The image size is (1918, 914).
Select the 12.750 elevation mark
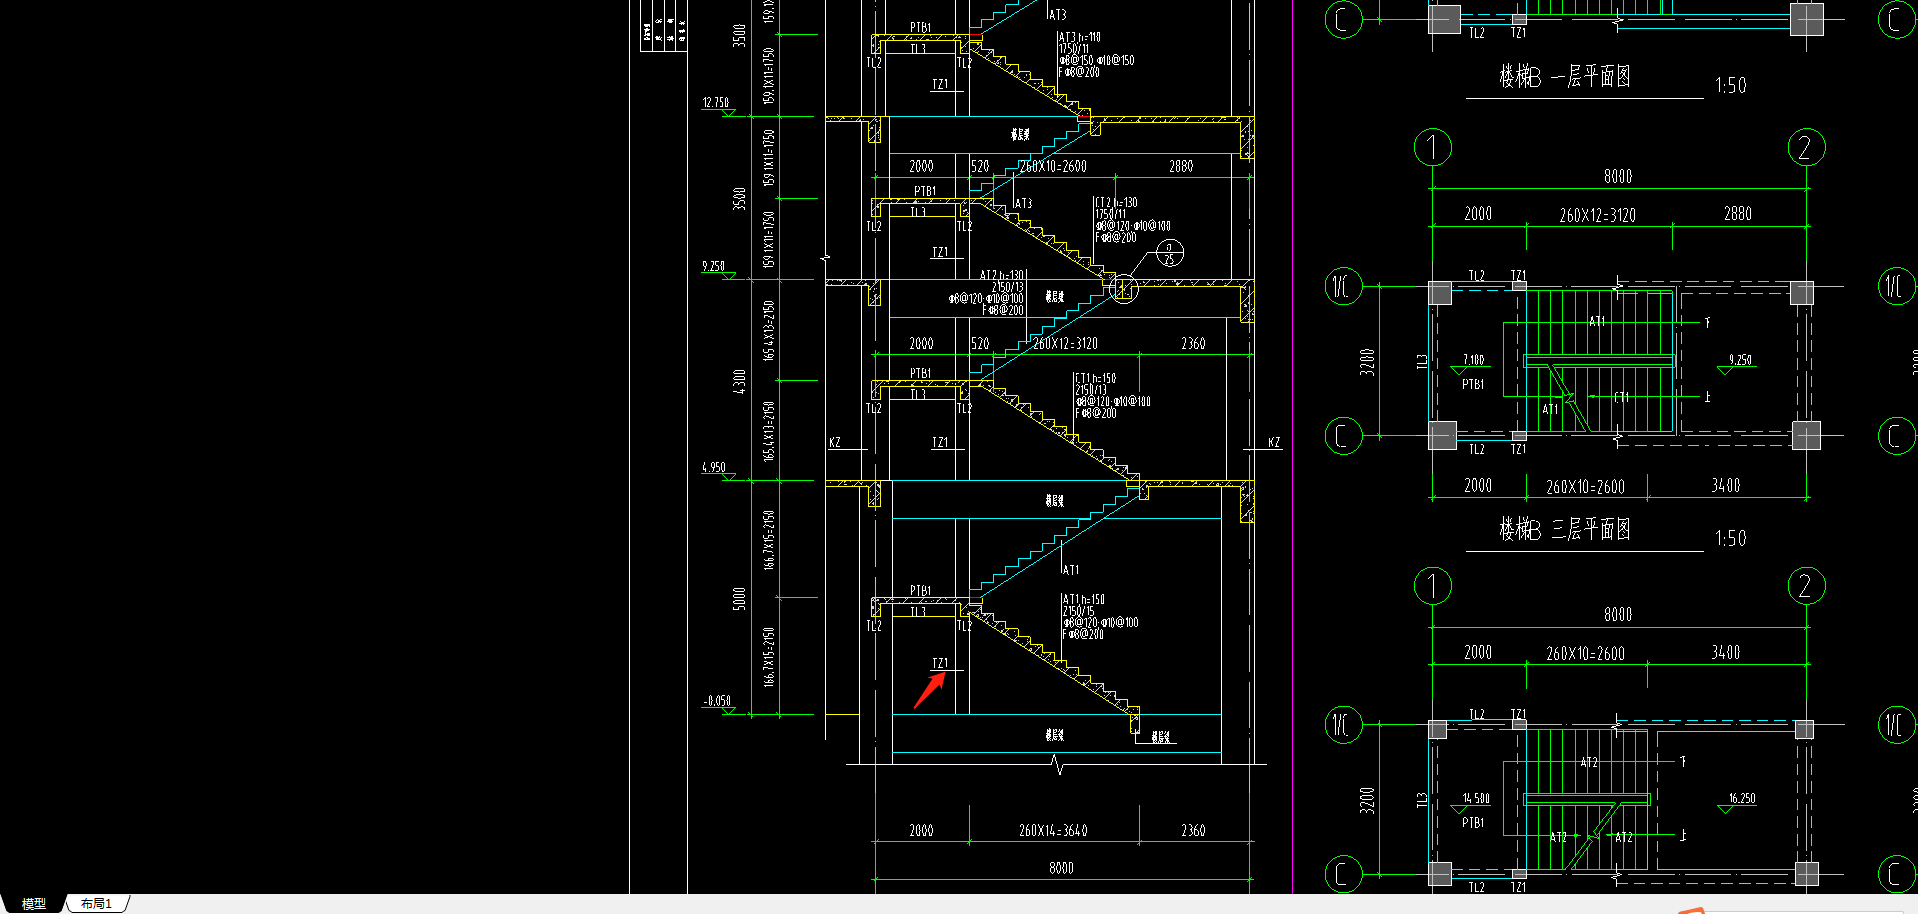pos(715,103)
